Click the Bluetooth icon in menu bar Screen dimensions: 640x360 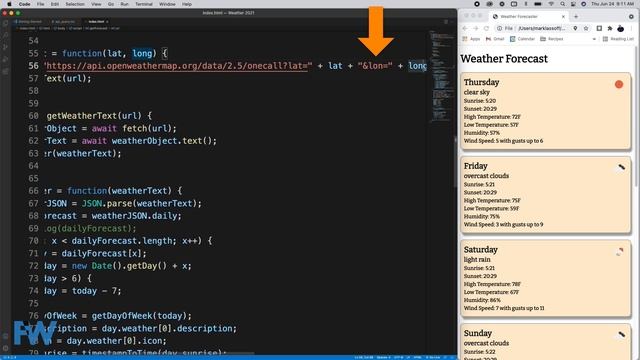pos(526,4)
